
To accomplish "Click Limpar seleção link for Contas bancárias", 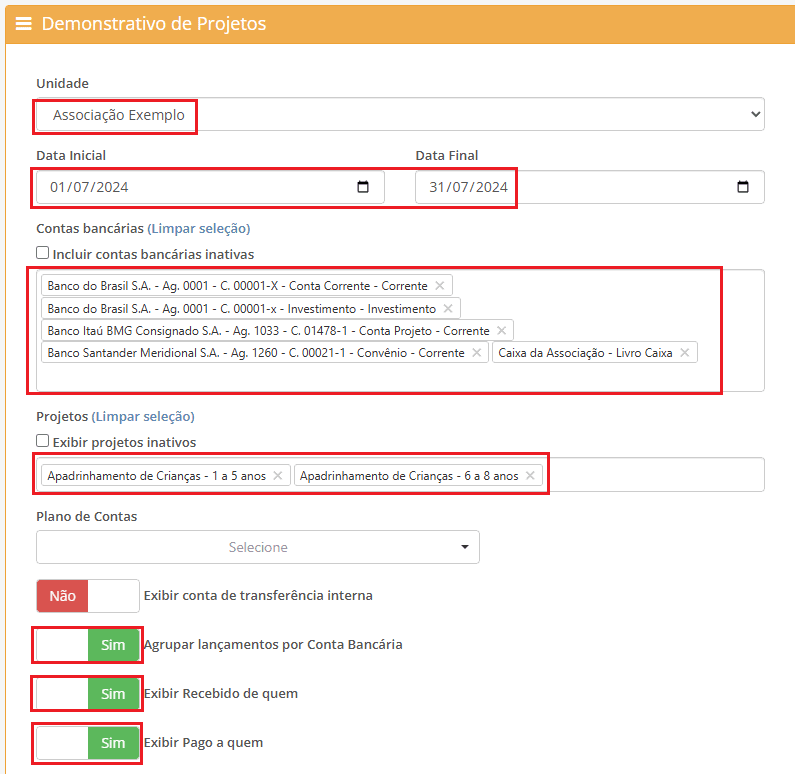I will coord(199,229).
